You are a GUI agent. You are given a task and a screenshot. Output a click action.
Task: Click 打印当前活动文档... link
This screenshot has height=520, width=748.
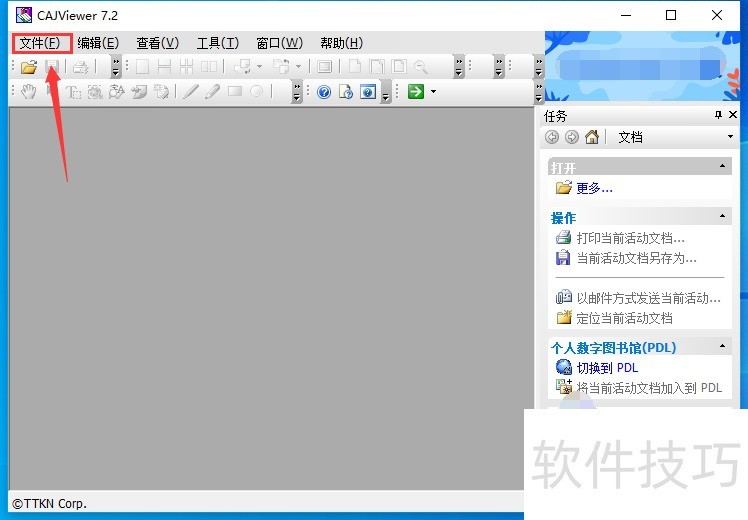click(630, 238)
